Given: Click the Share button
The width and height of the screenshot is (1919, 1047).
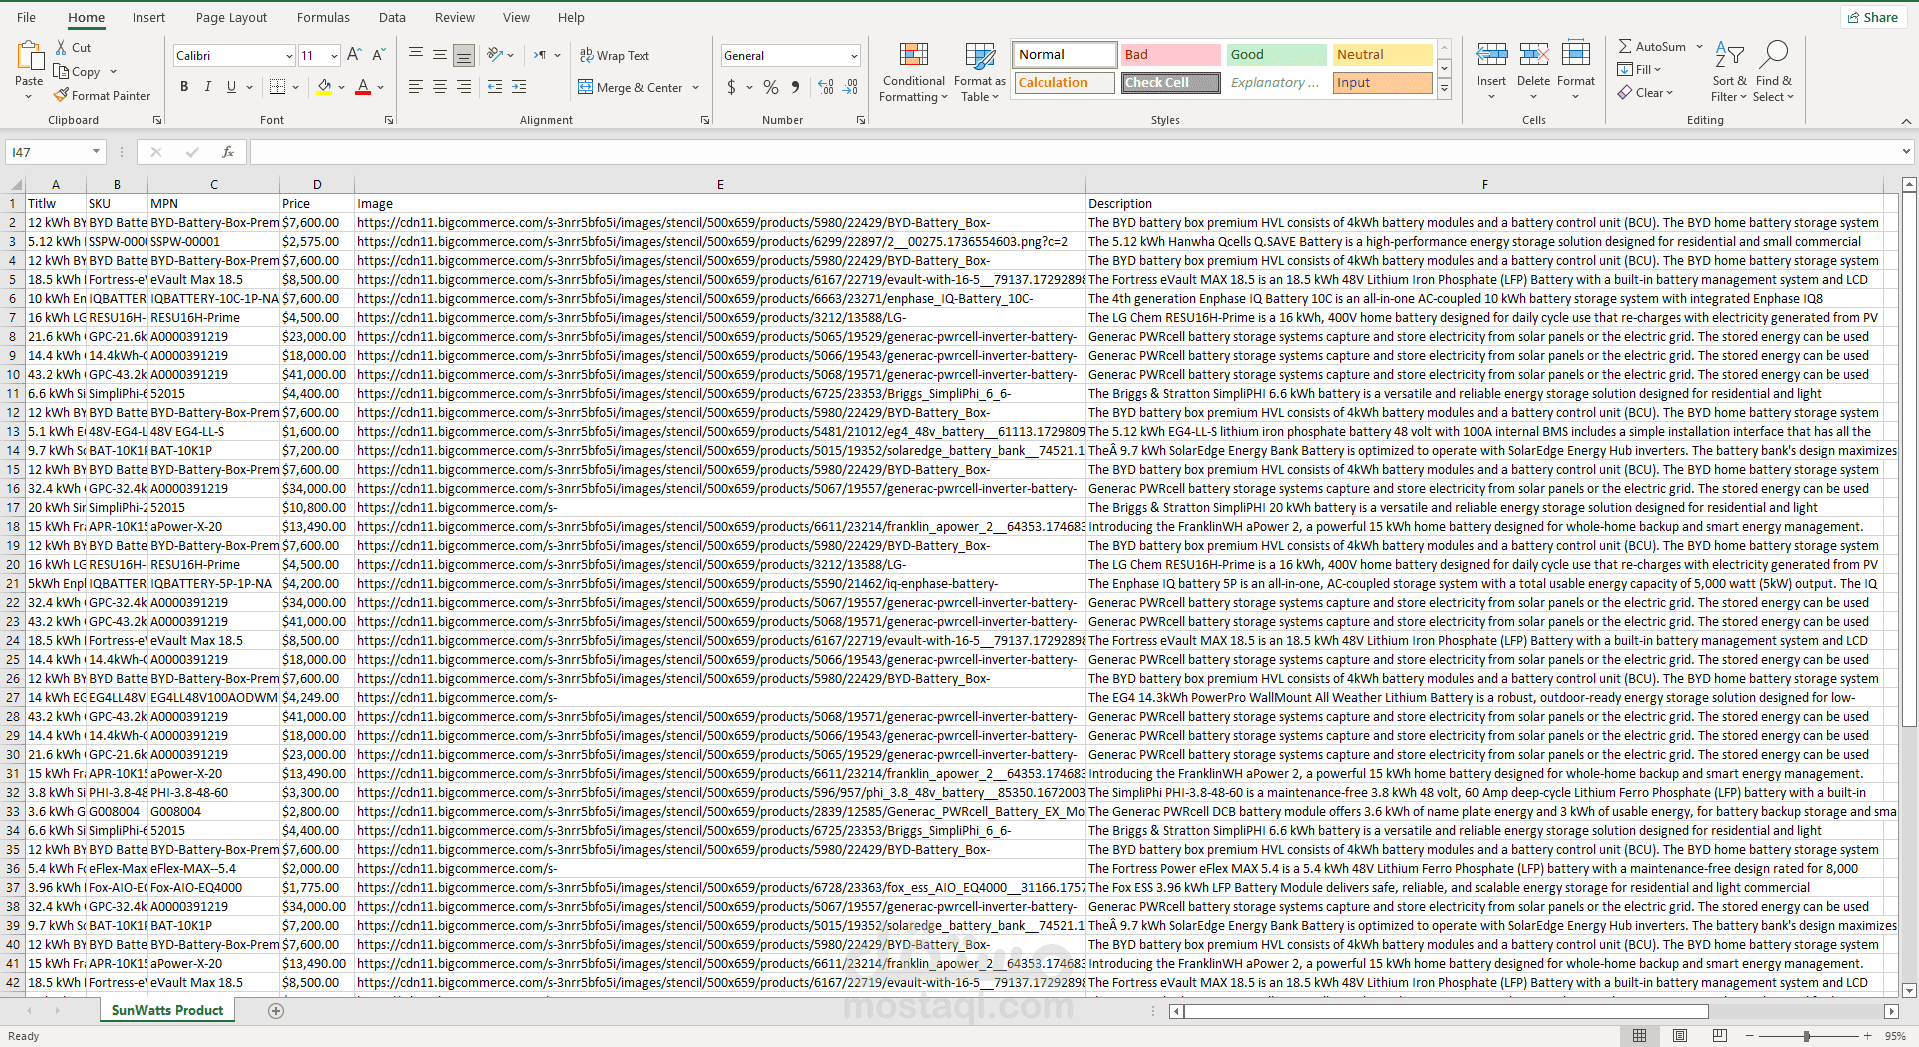Looking at the screenshot, I should point(1872,17).
